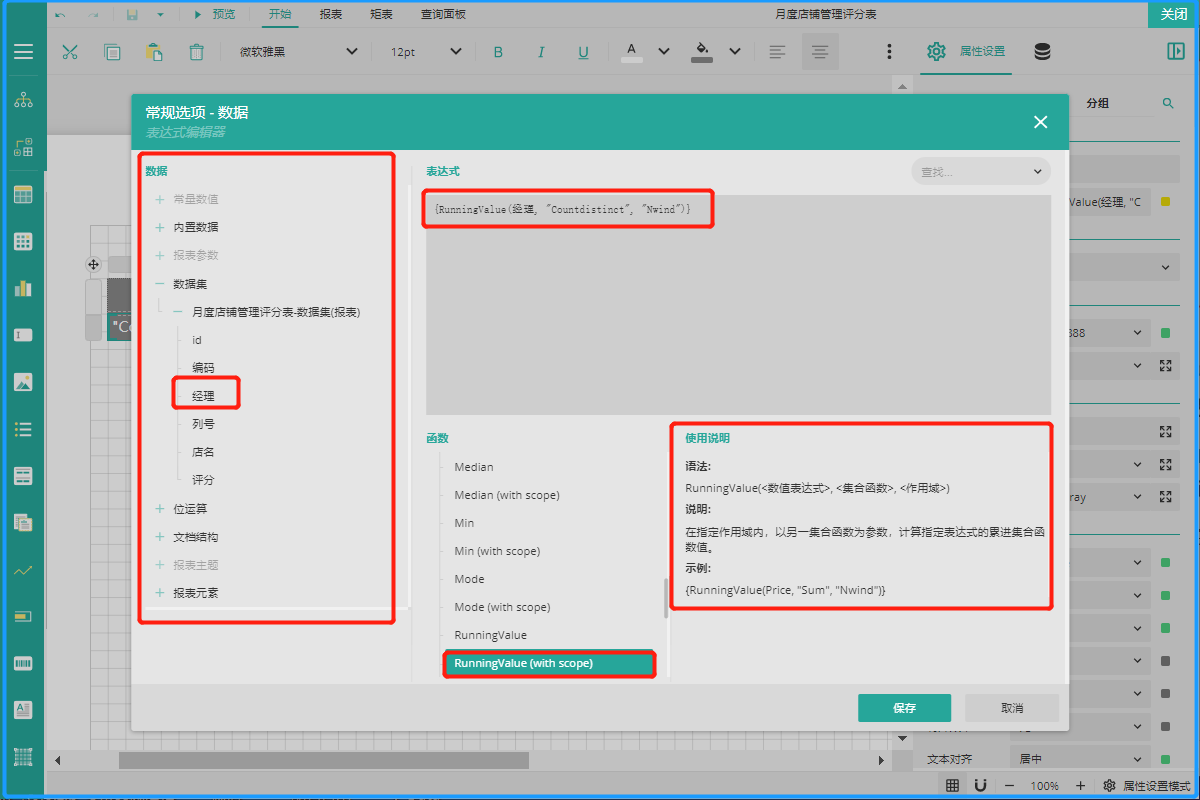The image size is (1200, 800).
Task: Toggle underline text formatting
Action: (583, 52)
